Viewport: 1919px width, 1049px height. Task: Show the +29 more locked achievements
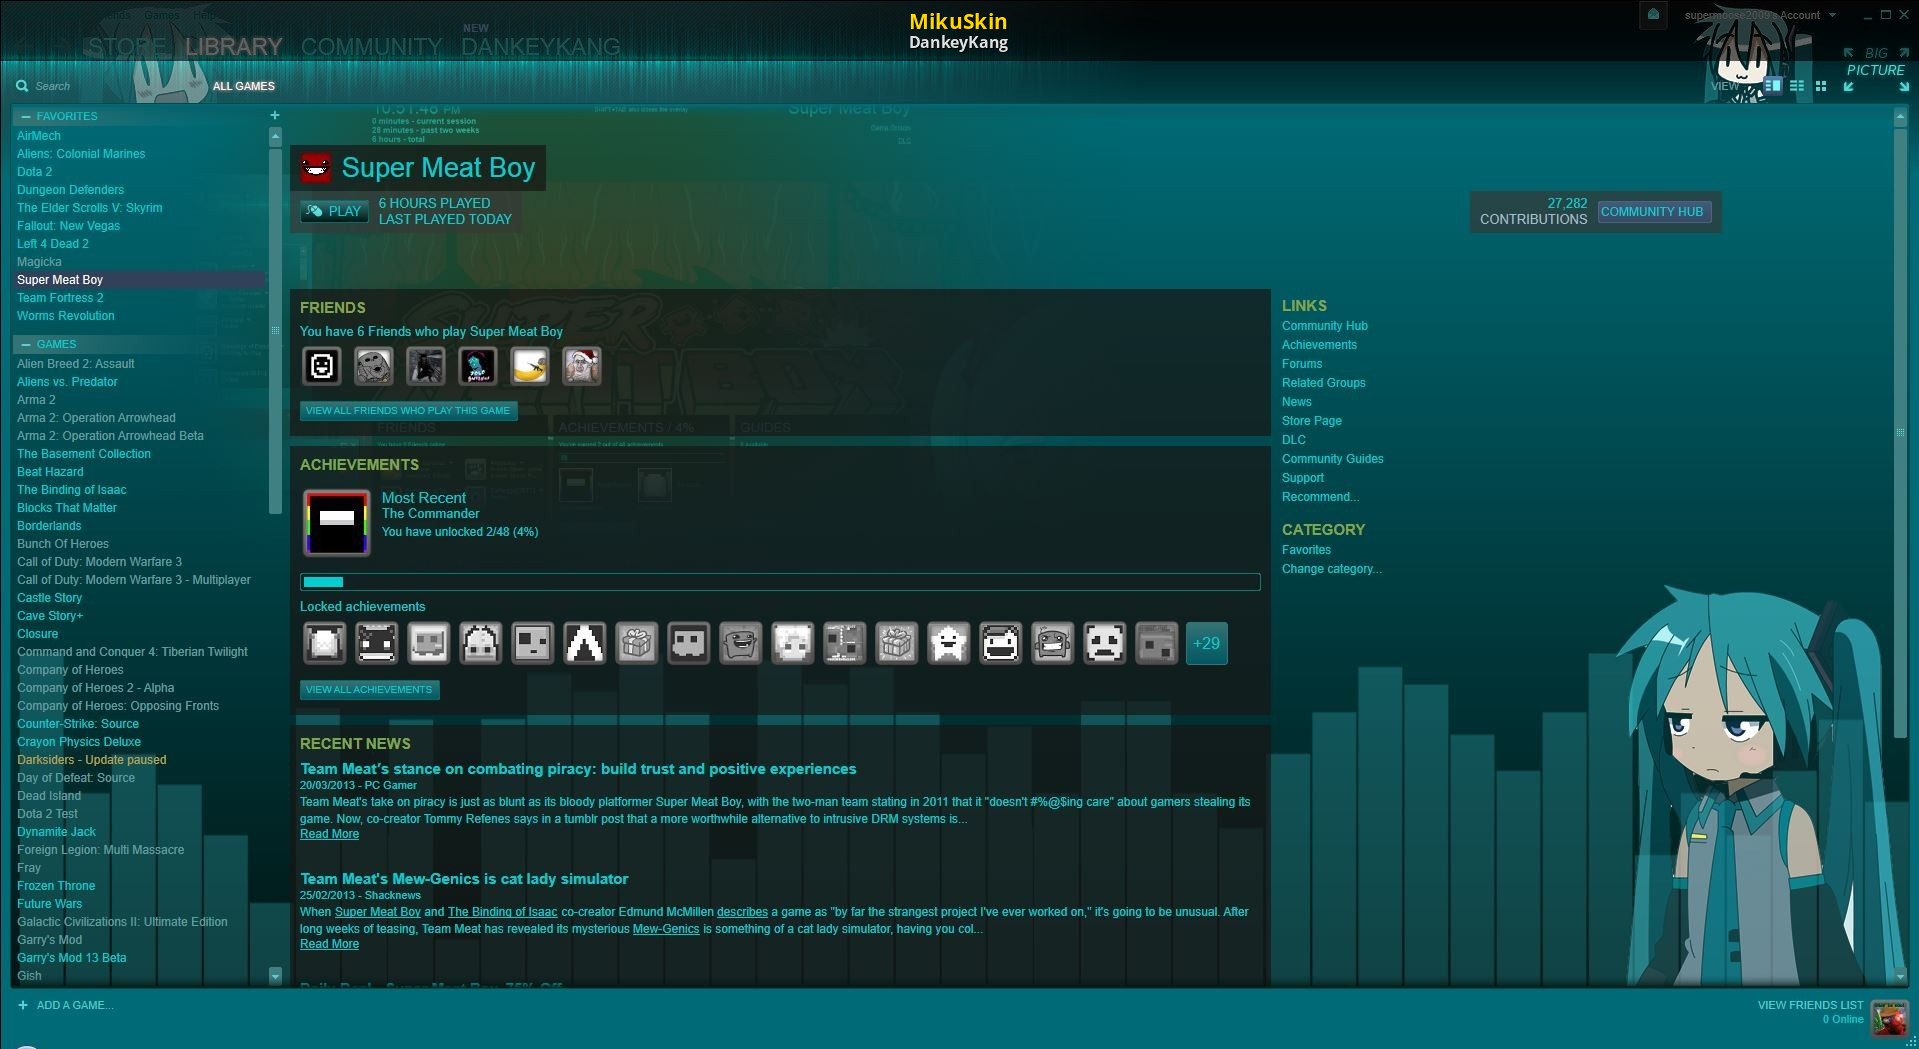coord(1207,643)
